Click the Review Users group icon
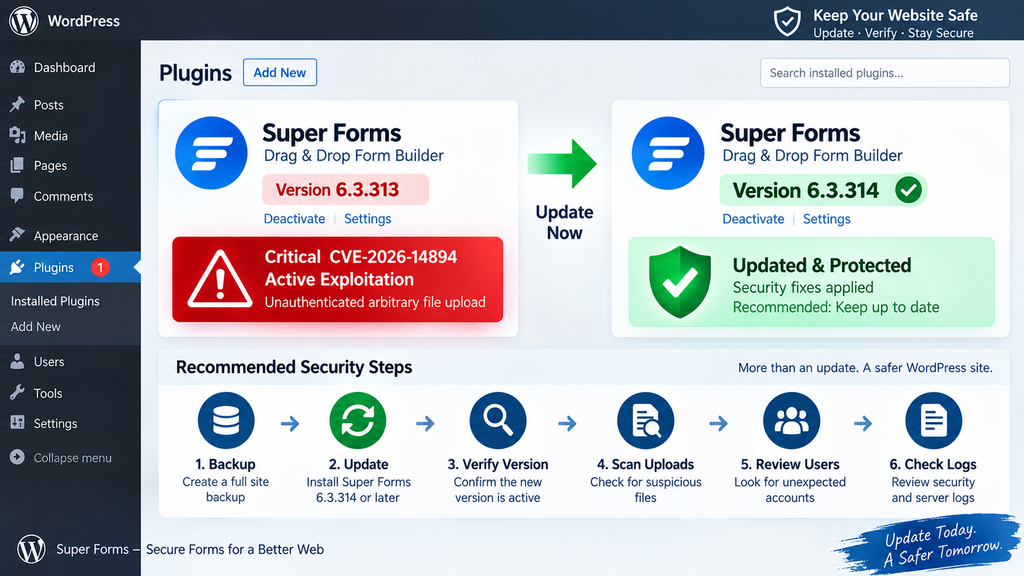Image resolution: width=1024 pixels, height=576 pixels. 792,421
